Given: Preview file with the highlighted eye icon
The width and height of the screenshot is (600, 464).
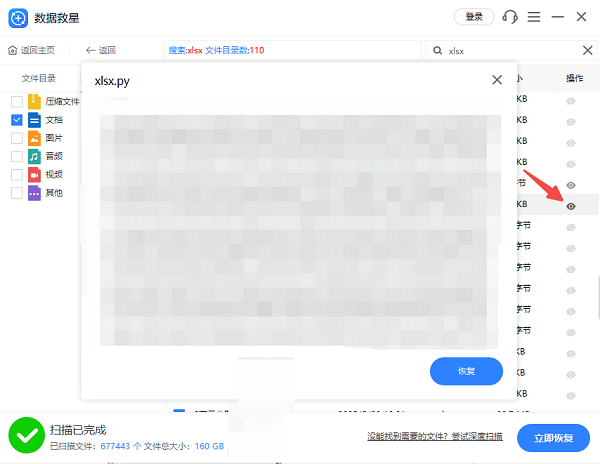Looking at the screenshot, I should point(571,206).
